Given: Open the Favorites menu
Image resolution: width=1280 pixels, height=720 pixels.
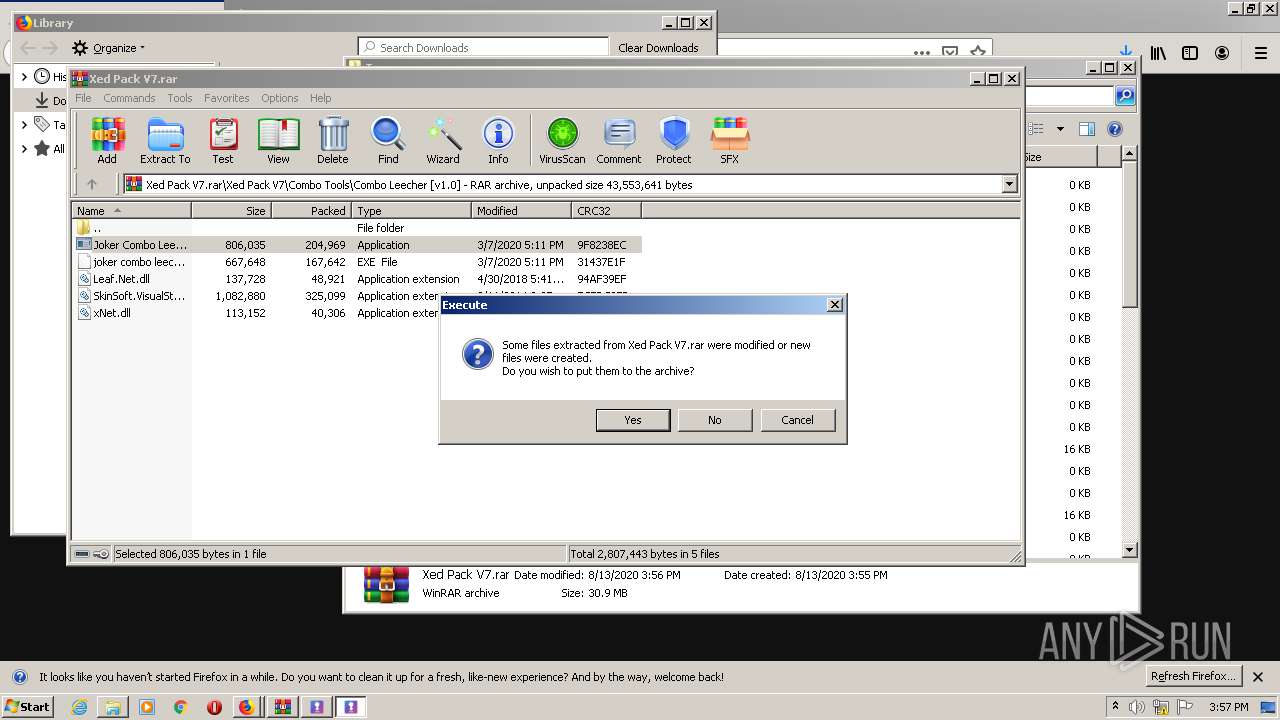Looking at the screenshot, I should pos(227,98).
